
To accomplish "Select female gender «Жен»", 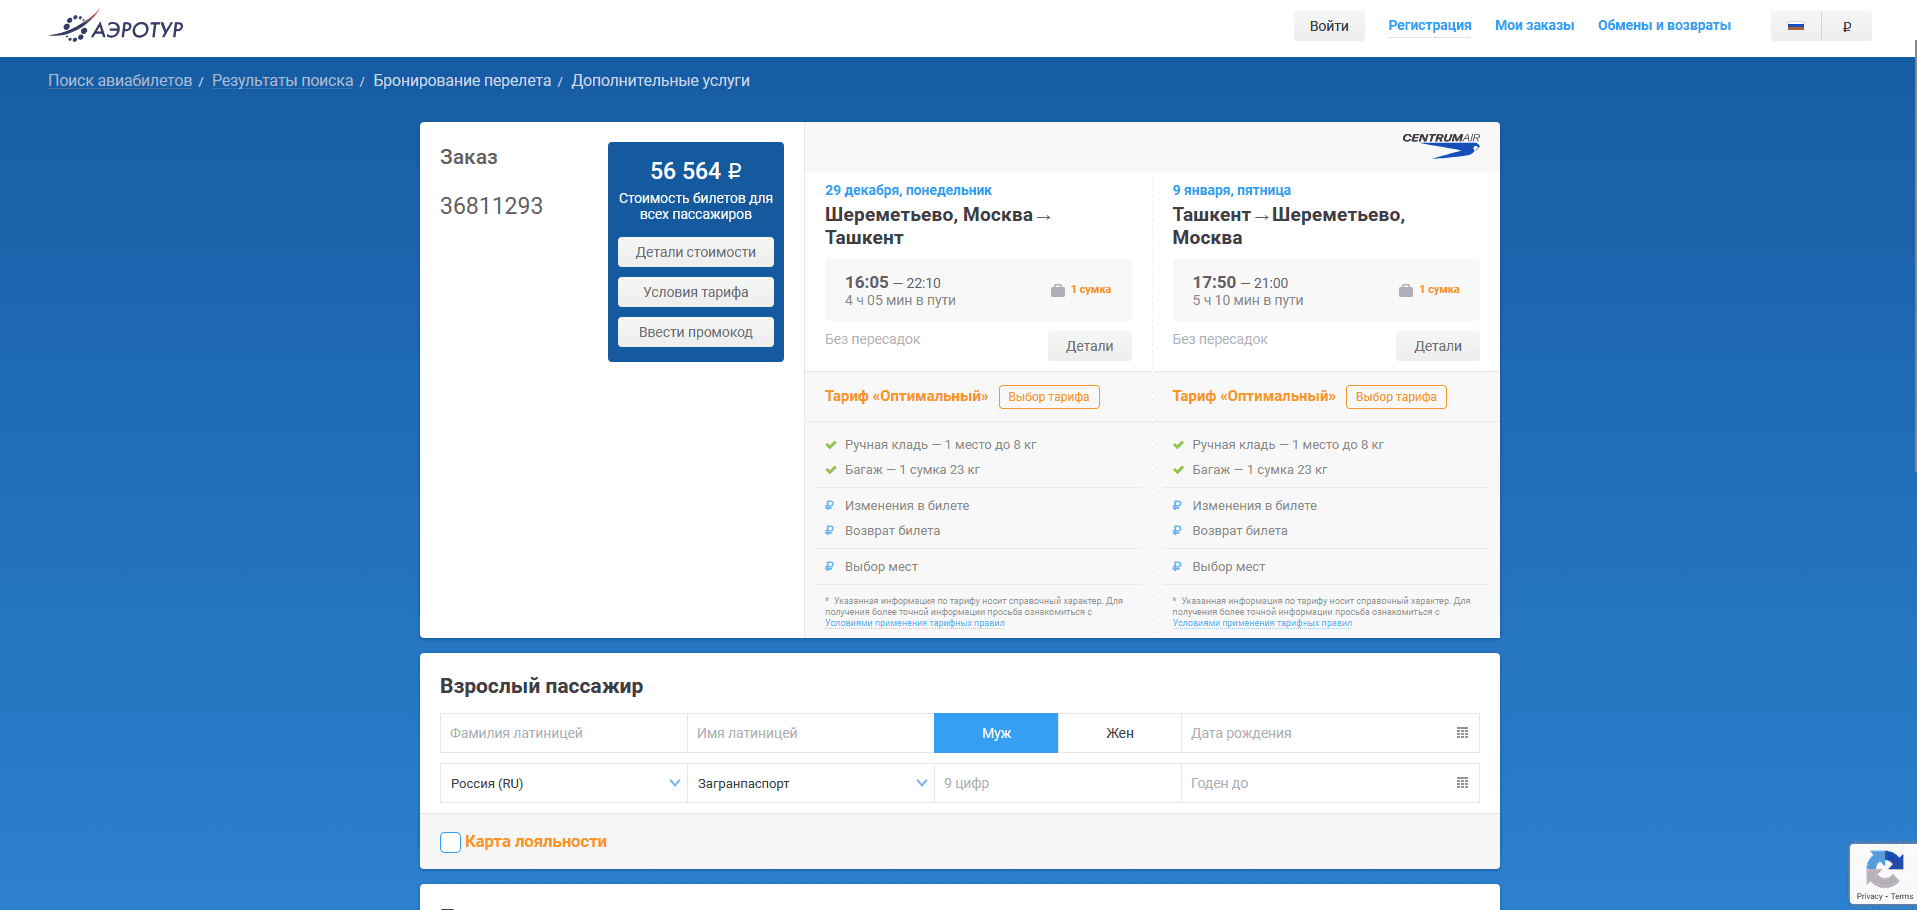I will (1119, 733).
